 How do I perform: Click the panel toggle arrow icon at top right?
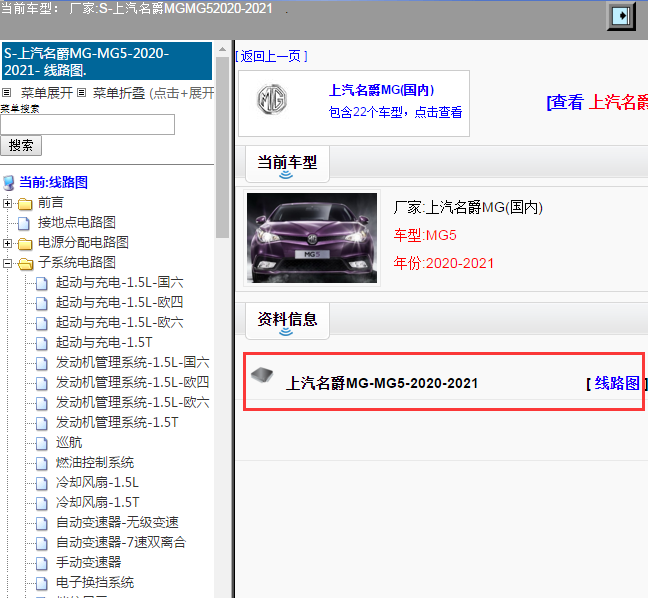click(621, 16)
